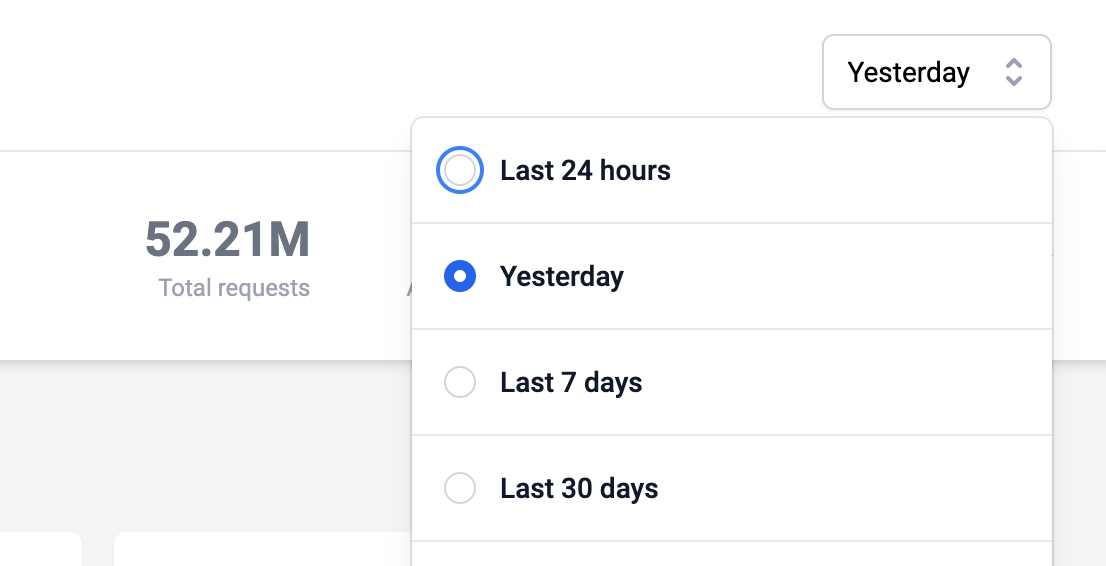Click the "Last 24 hours" option label
Screen dimensions: 1106x566
point(585,170)
